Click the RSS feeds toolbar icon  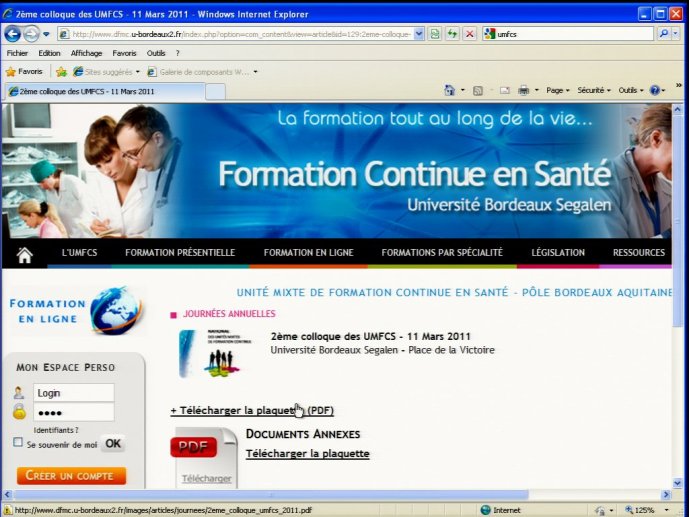tap(478, 90)
